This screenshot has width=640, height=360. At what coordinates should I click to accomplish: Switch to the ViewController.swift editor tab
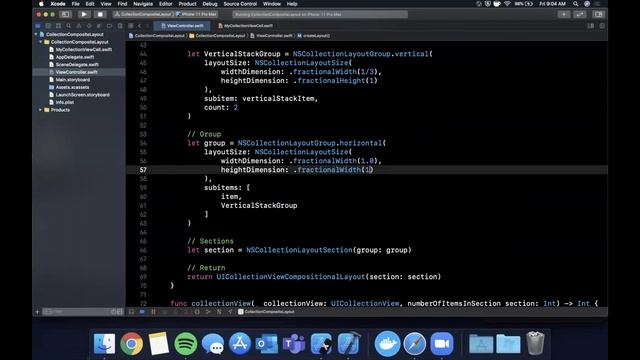coord(182,26)
